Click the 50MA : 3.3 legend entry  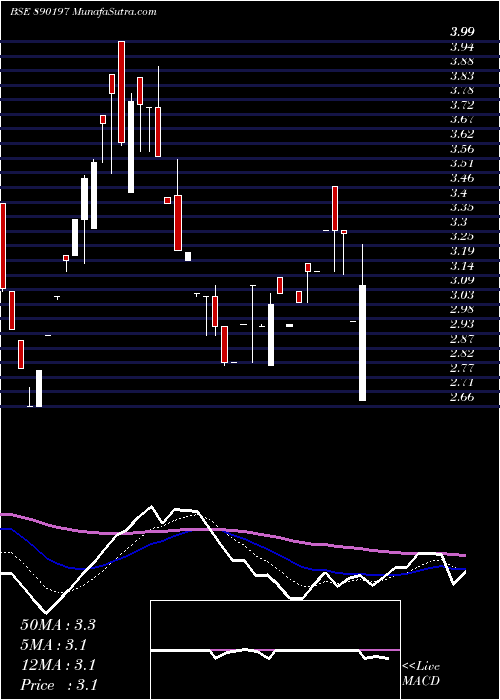pyautogui.click(x=58, y=625)
